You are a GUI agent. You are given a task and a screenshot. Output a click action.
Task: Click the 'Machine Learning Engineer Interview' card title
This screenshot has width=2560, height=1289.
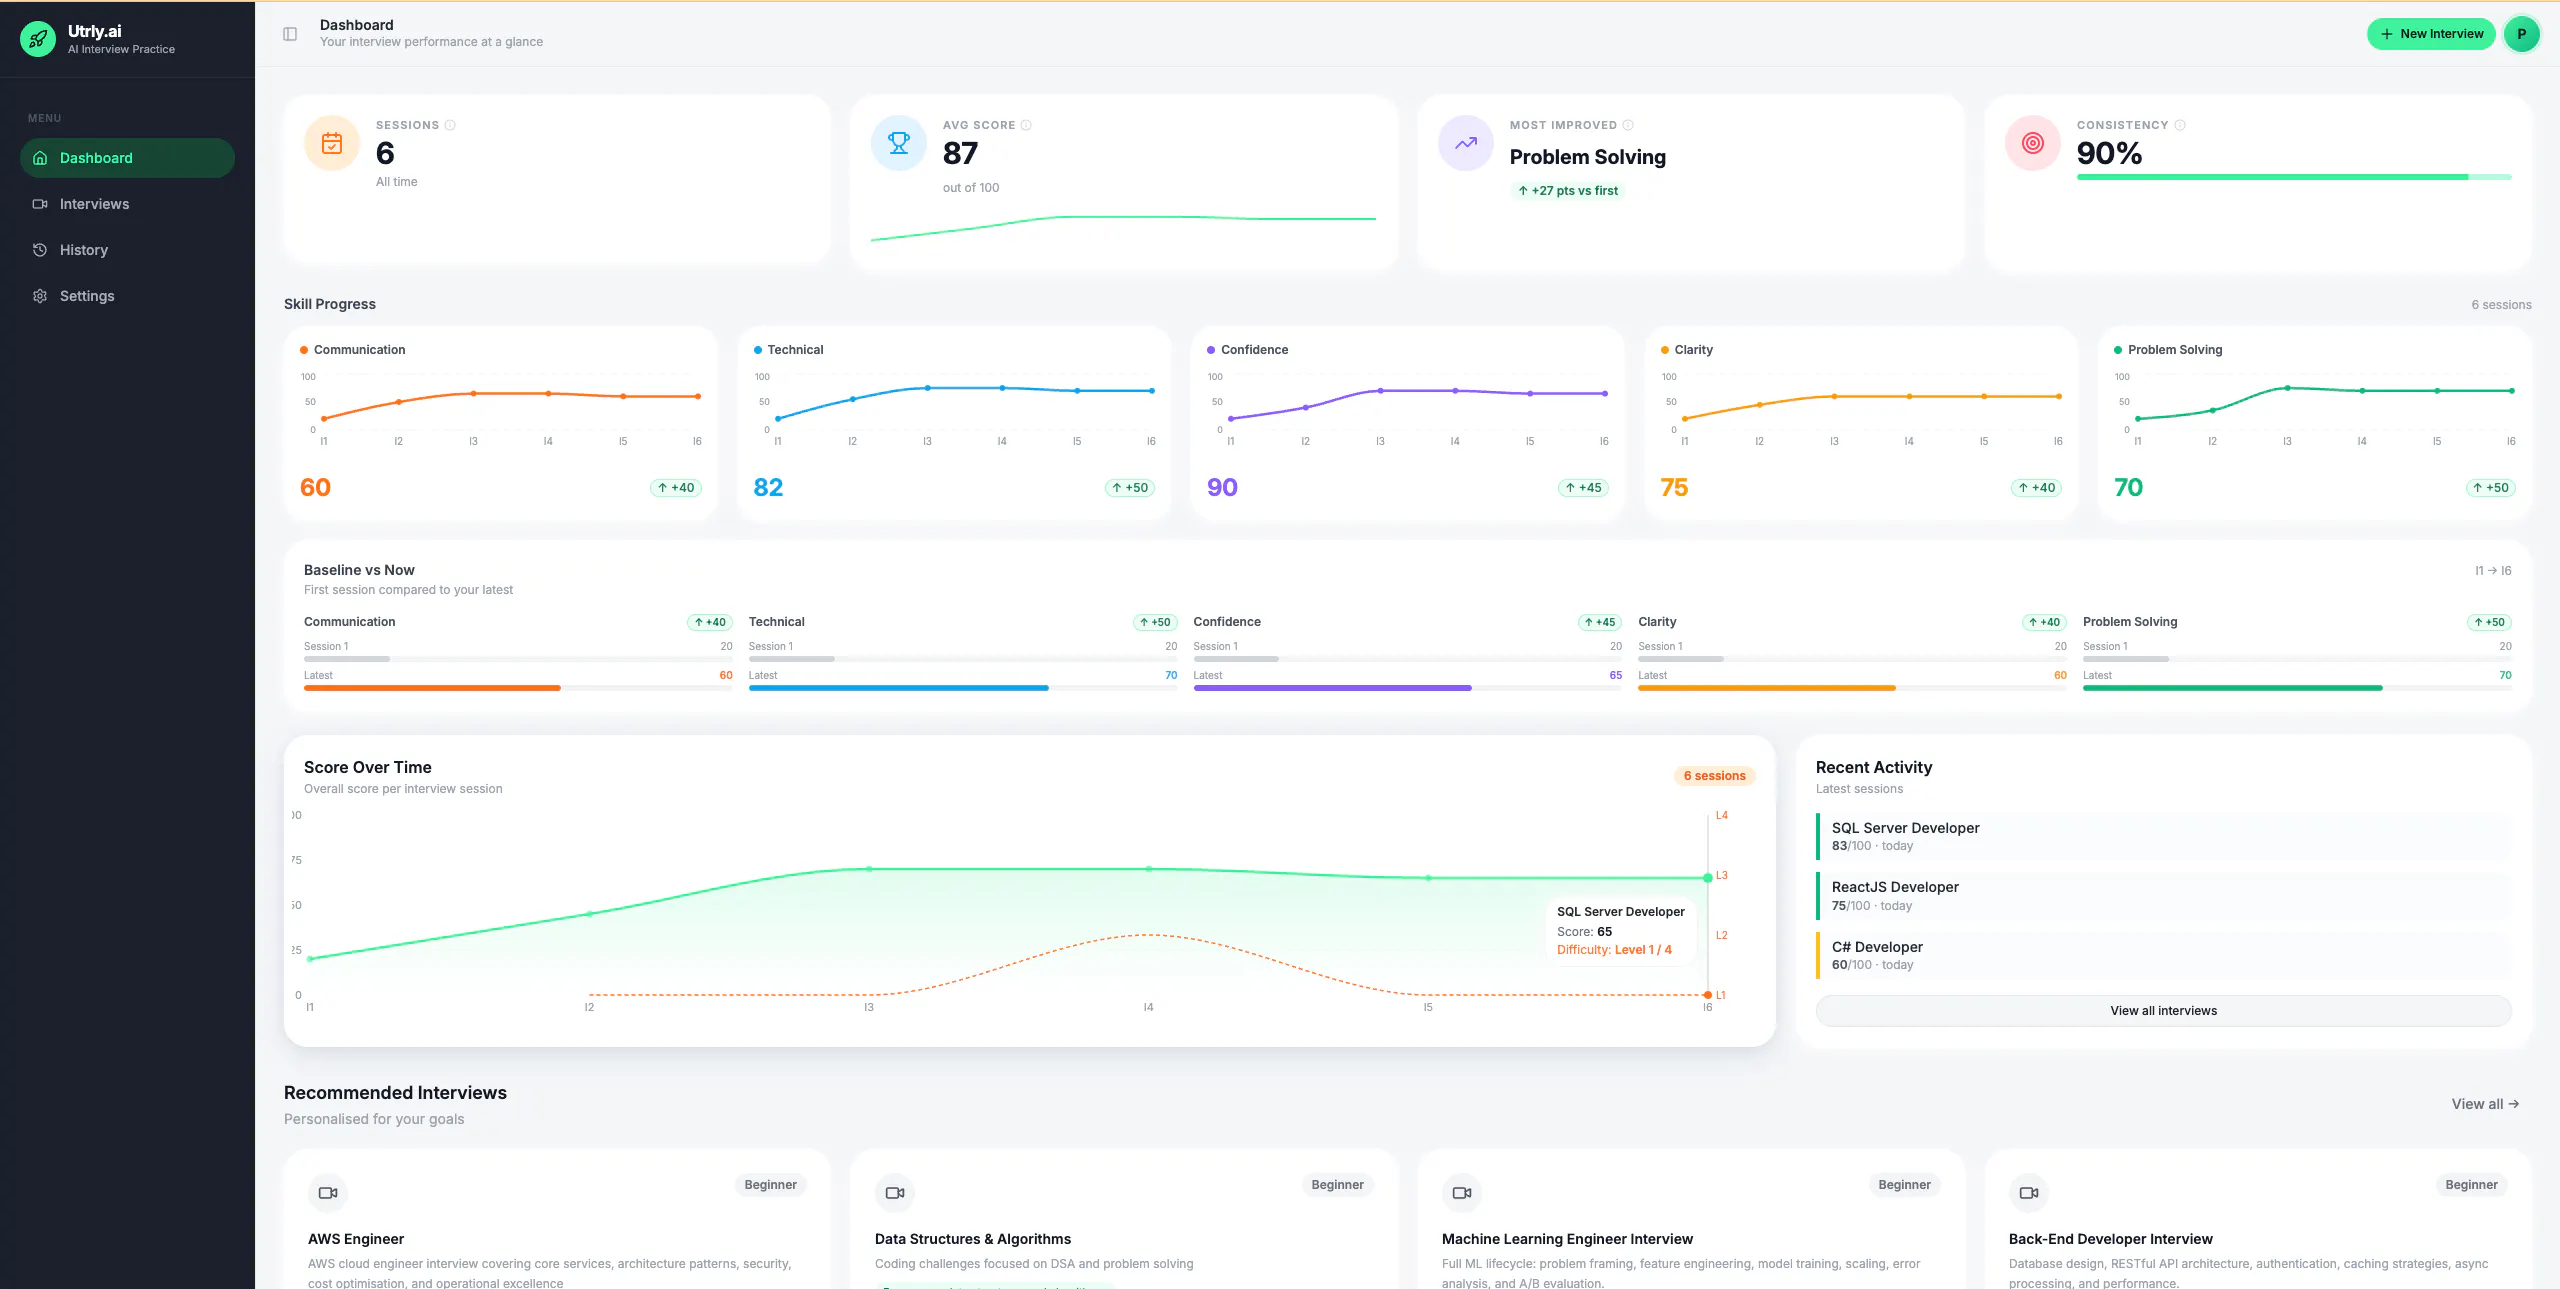[1567, 1239]
